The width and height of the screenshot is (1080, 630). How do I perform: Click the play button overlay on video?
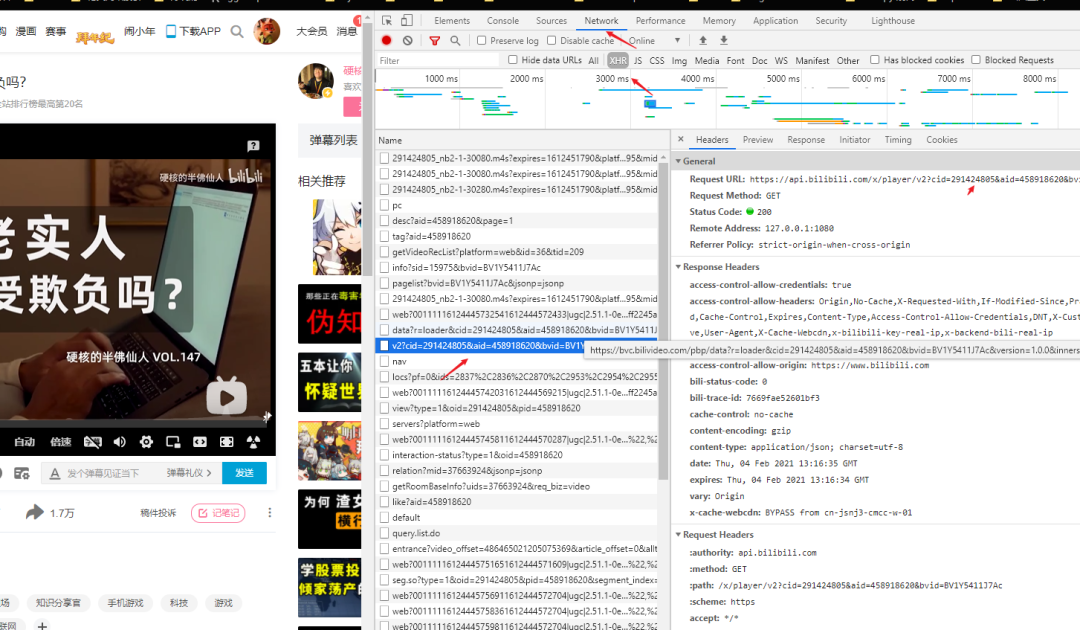[x=227, y=396]
